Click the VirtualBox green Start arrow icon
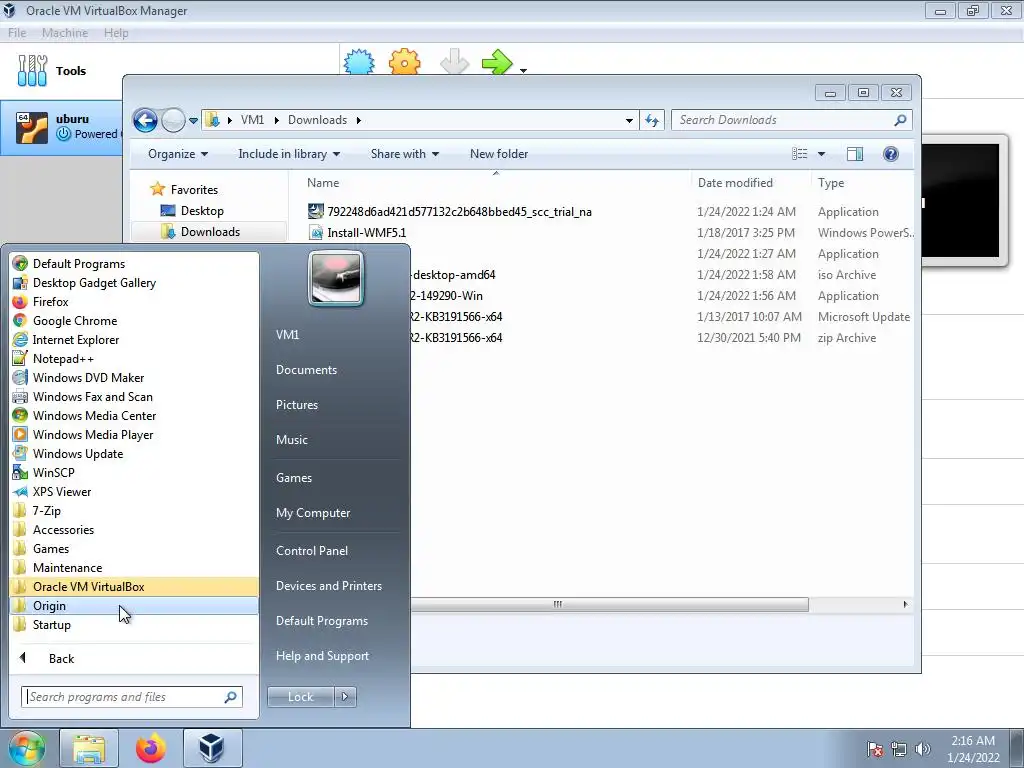 click(x=497, y=63)
